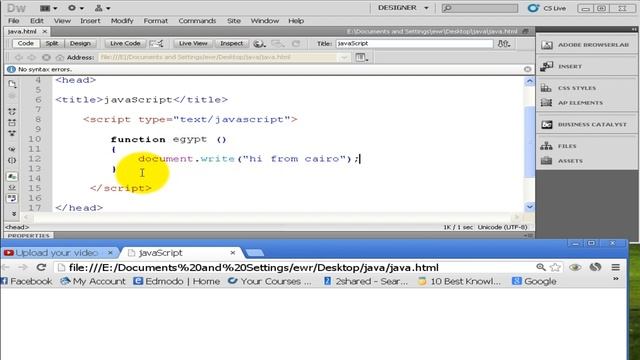This screenshot has height=360, width=640.
Task: Click the Check browser compatibility icon
Action: pos(156,43)
